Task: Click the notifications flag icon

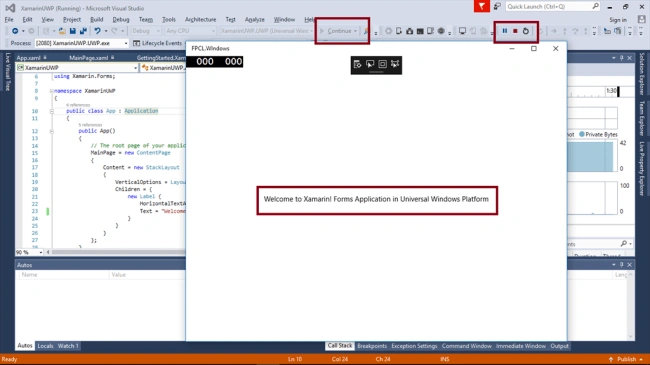Action: click(482, 6)
